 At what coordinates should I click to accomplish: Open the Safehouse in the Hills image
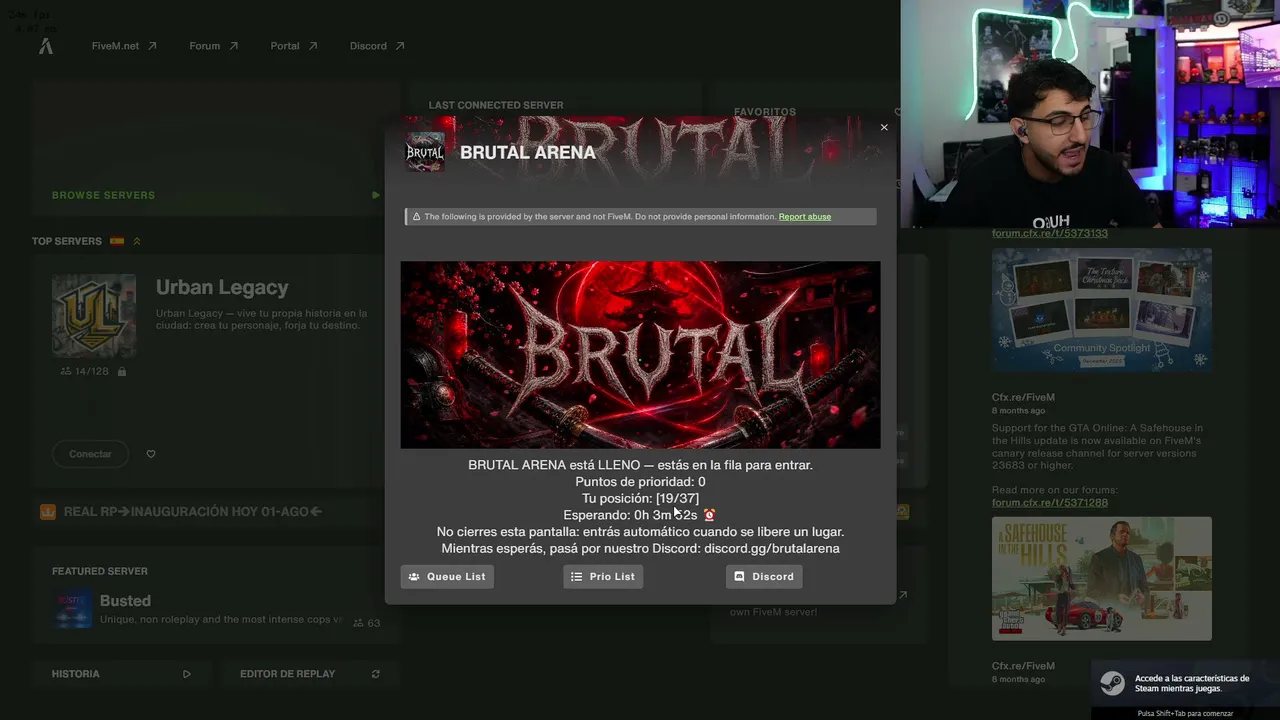click(1102, 579)
